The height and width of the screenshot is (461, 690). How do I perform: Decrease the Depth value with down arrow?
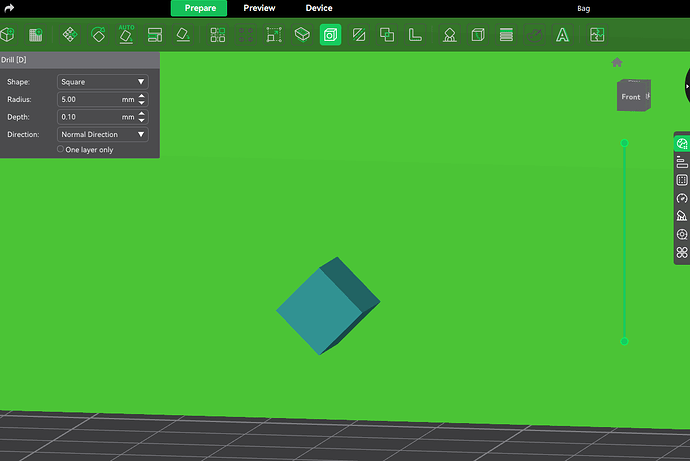[x=141, y=120]
